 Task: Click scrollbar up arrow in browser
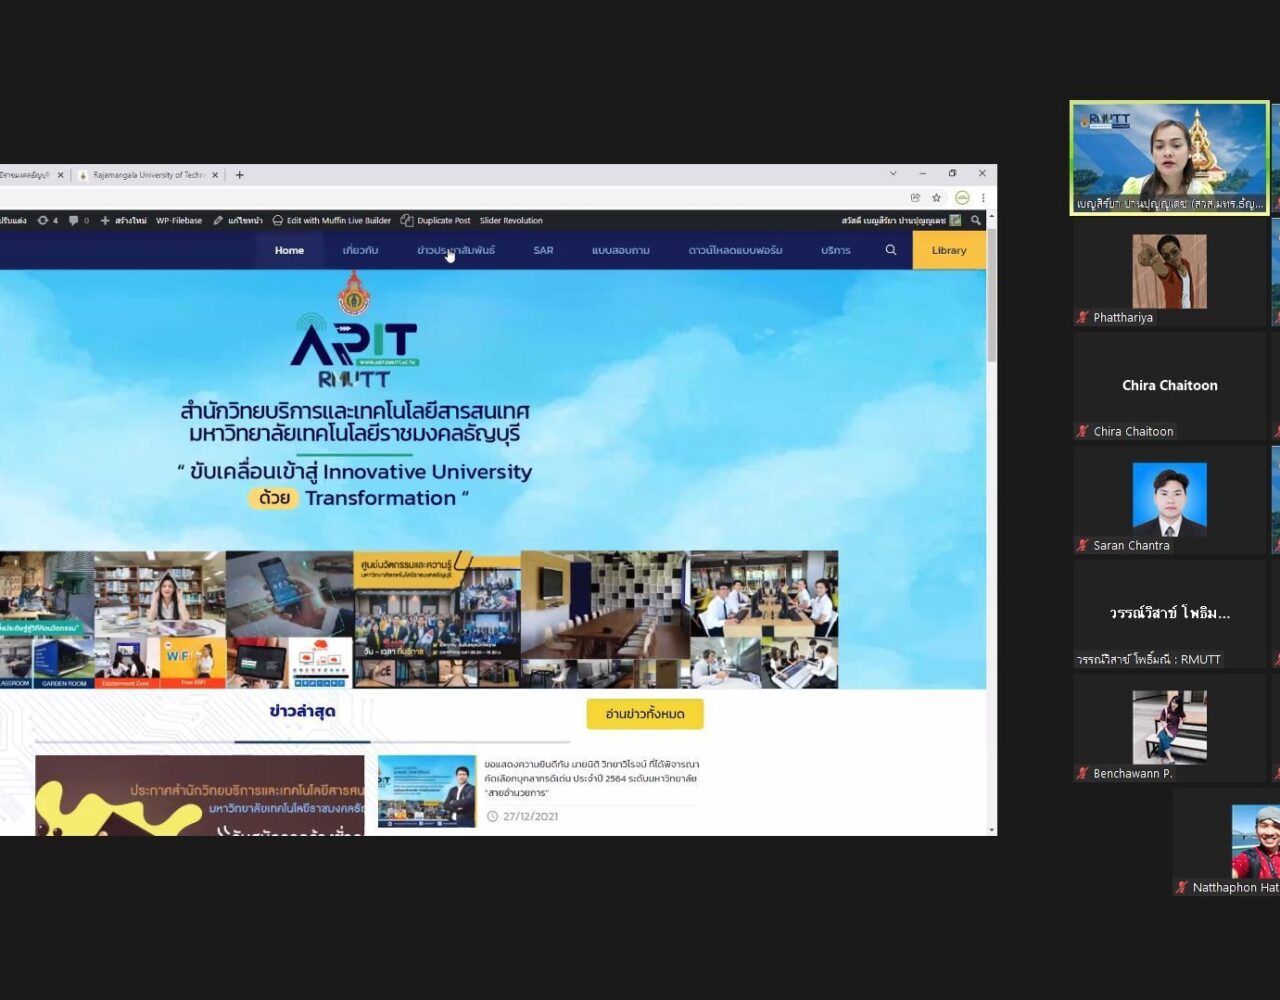[x=992, y=217]
